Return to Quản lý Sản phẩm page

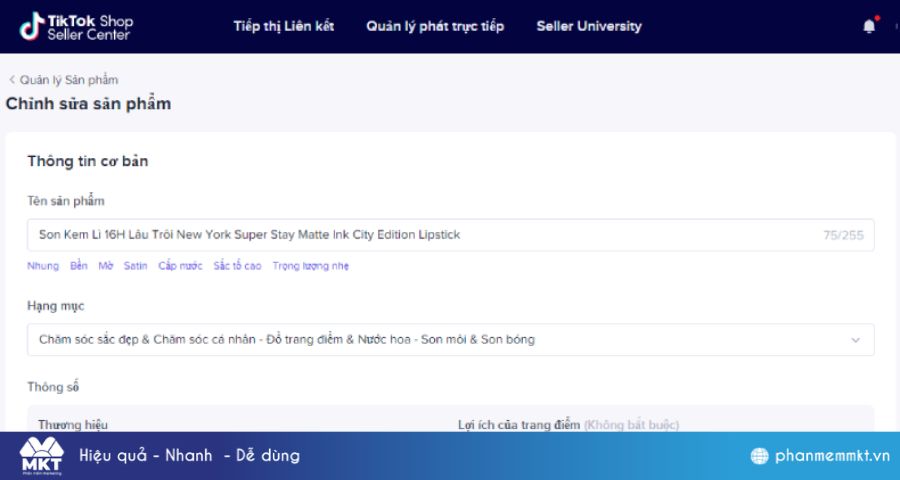point(69,80)
